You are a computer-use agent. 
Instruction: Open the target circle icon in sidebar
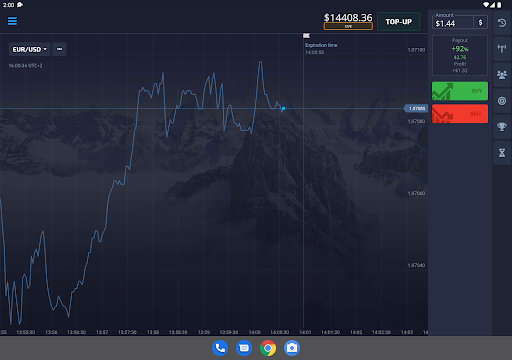click(502, 101)
